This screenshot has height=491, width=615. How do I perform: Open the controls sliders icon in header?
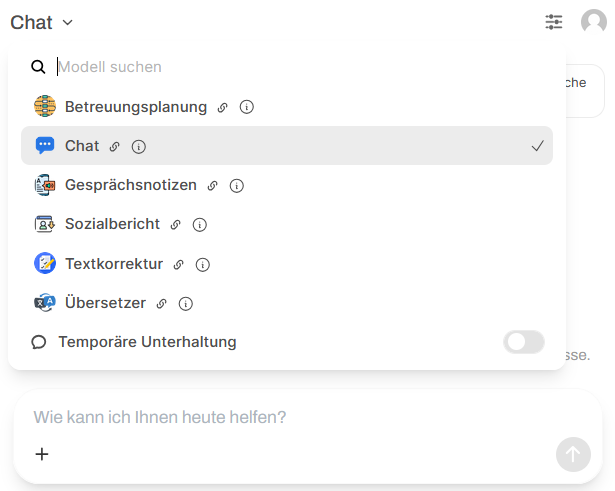click(554, 22)
